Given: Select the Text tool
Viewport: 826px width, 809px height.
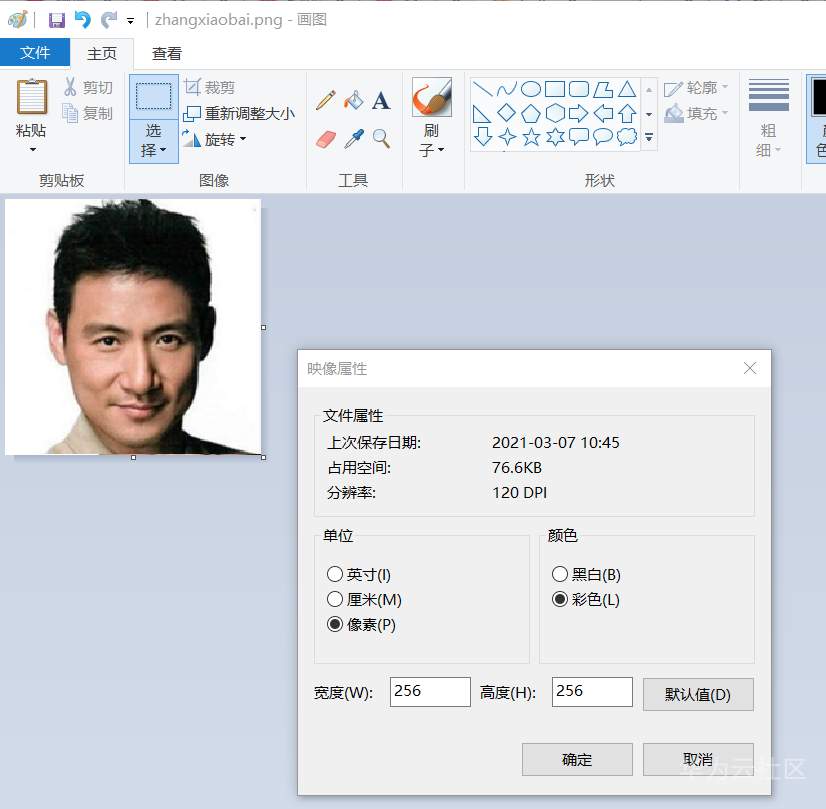Looking at the screenshot, I should click(380, 100).
